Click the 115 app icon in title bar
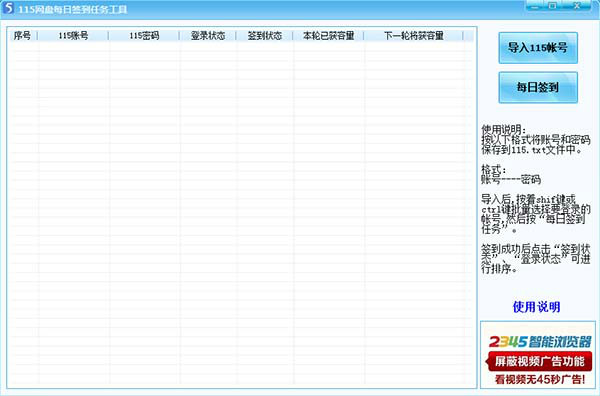This screenshot has width=600, height=396. [x=8, y=8]
